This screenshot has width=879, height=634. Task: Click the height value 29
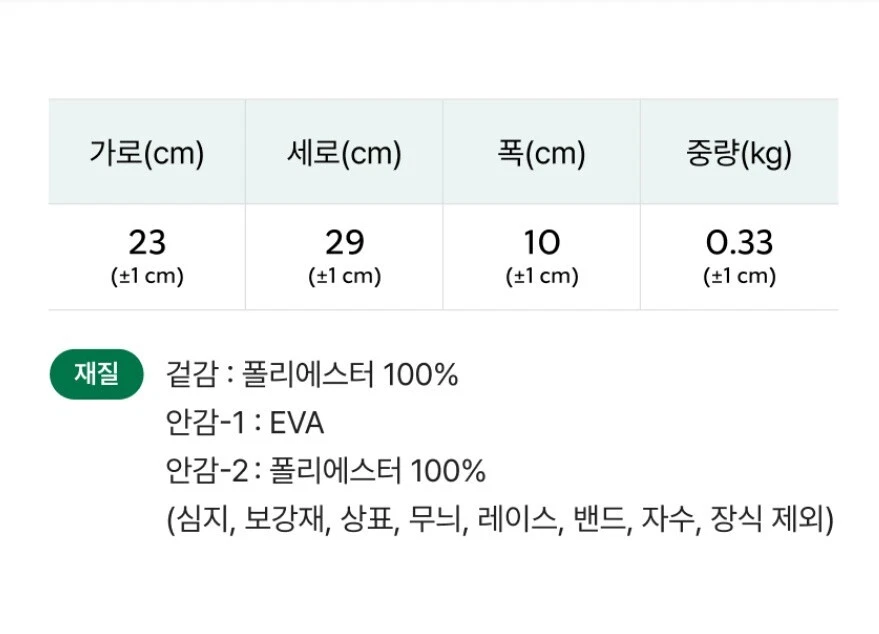[344, 242]
